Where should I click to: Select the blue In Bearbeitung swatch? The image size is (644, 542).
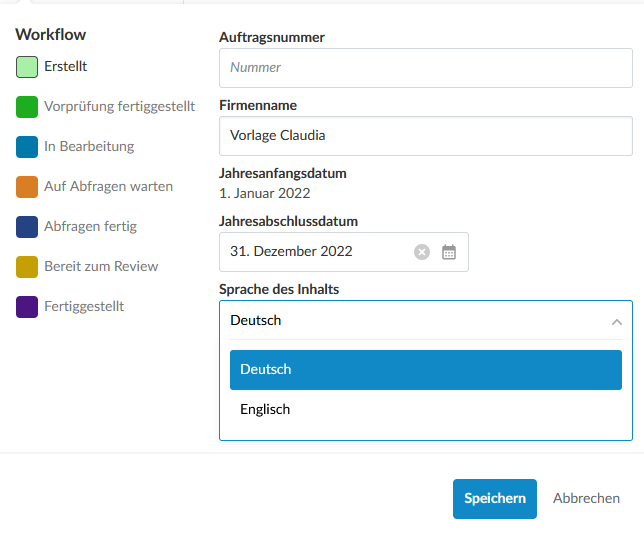coord(27,147)
